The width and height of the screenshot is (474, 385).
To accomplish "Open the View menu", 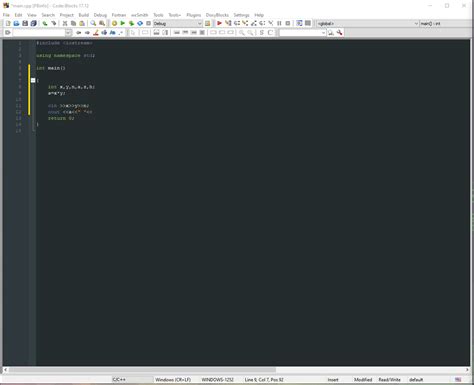I will 32,15.
